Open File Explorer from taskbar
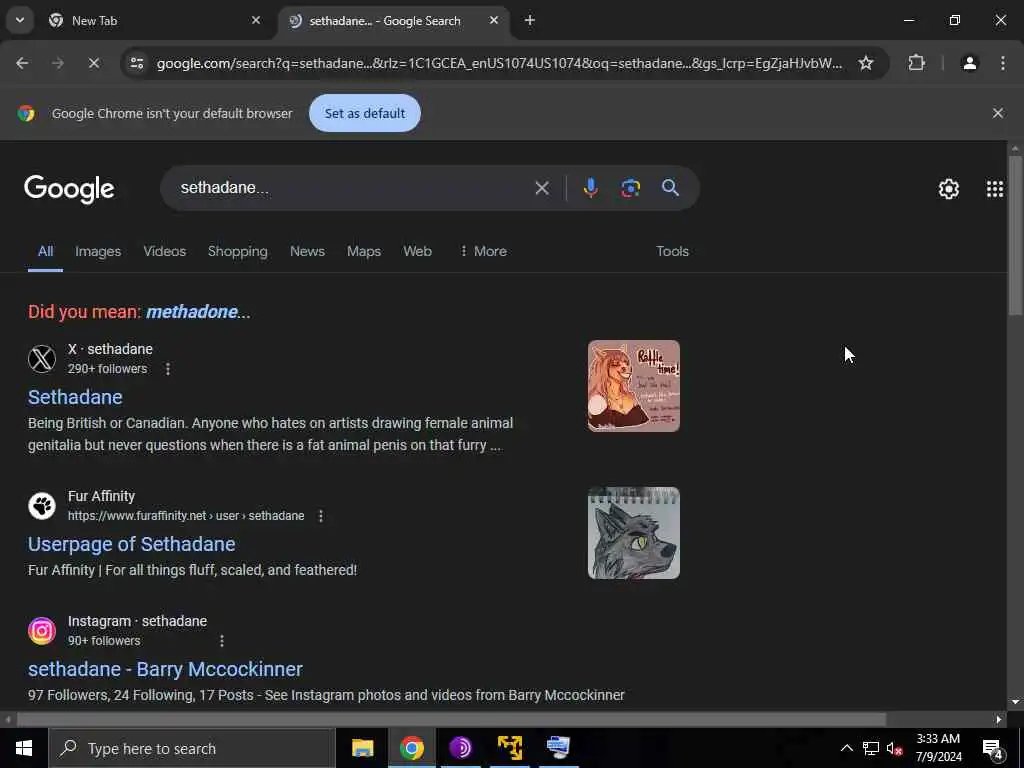The height and width of the screenshot is (768, 1024). 362,748
